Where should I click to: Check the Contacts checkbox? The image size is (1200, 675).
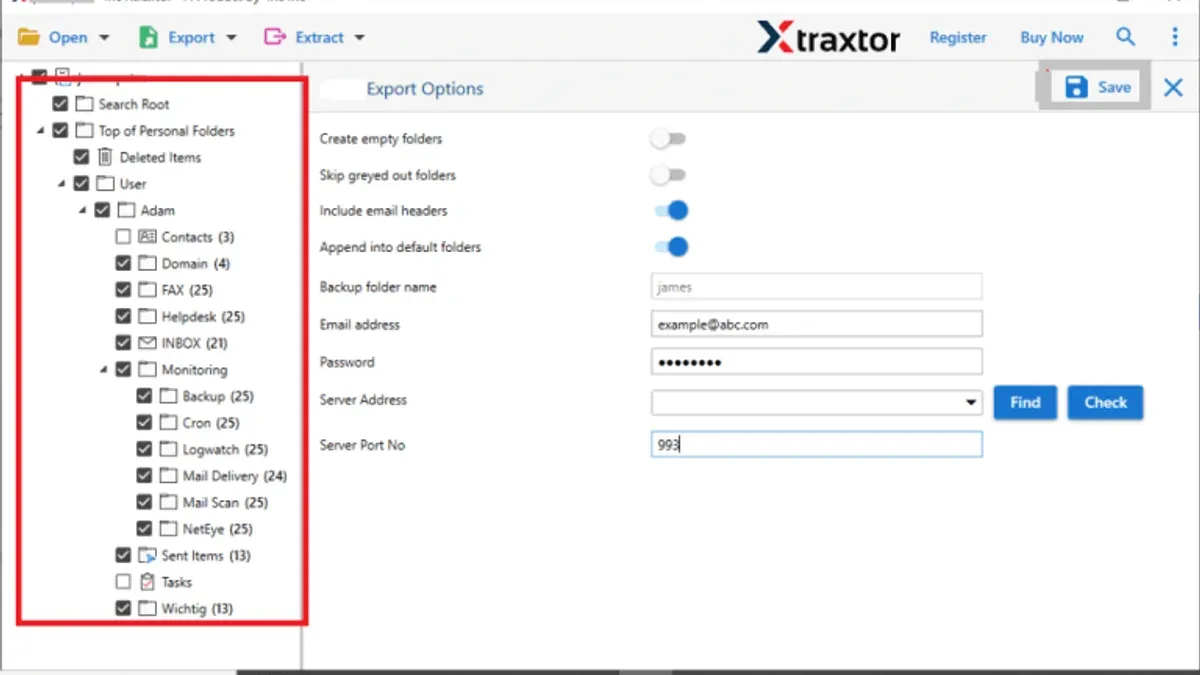123,237
